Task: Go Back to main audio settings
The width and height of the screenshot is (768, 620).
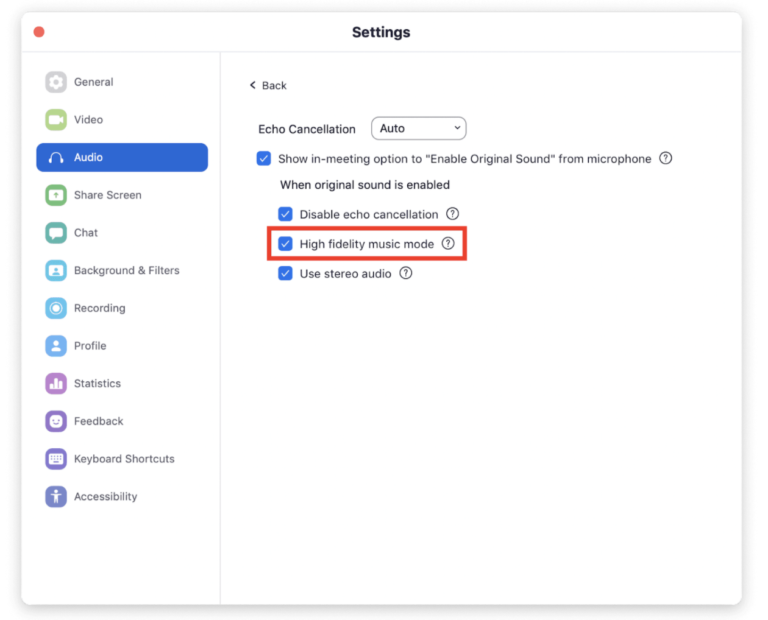Action: (x=268, y=85)
